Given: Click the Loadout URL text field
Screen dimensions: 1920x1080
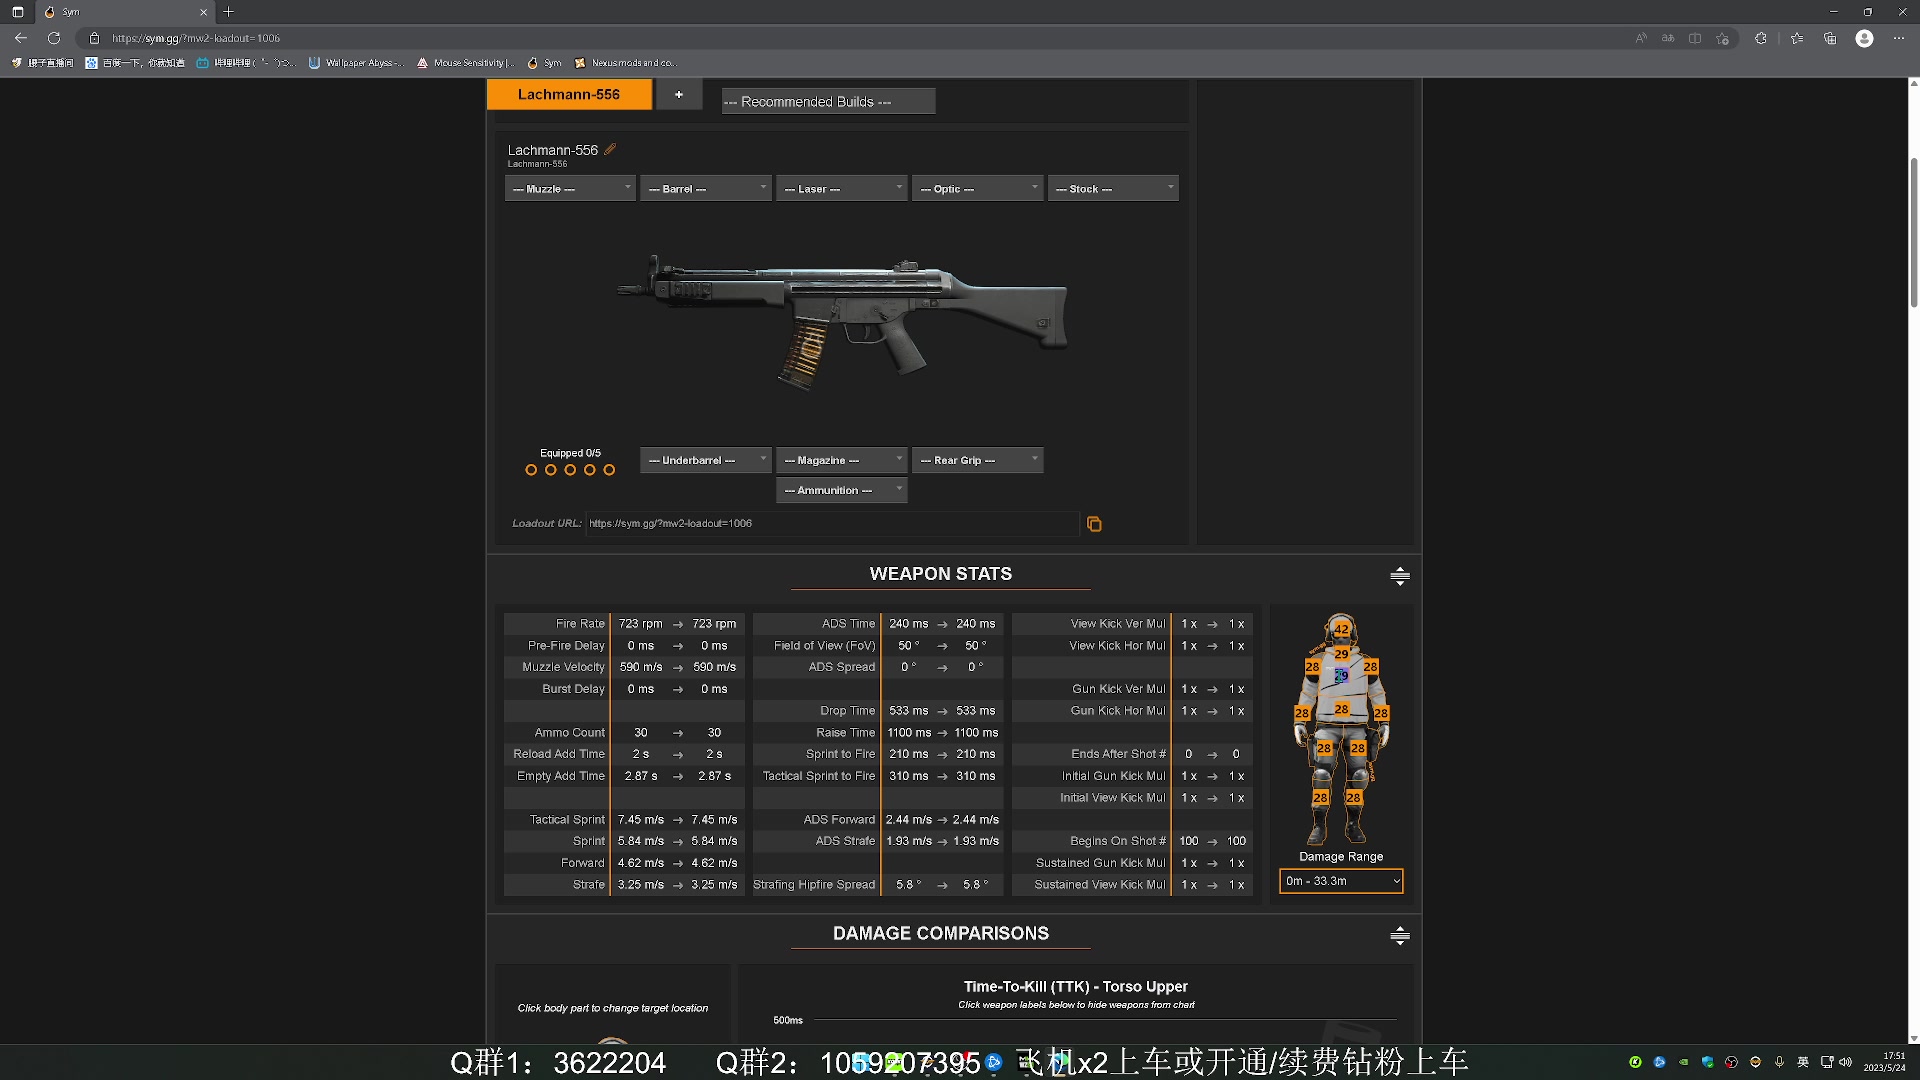Looking at the screenshot, I should click(832, 524).
